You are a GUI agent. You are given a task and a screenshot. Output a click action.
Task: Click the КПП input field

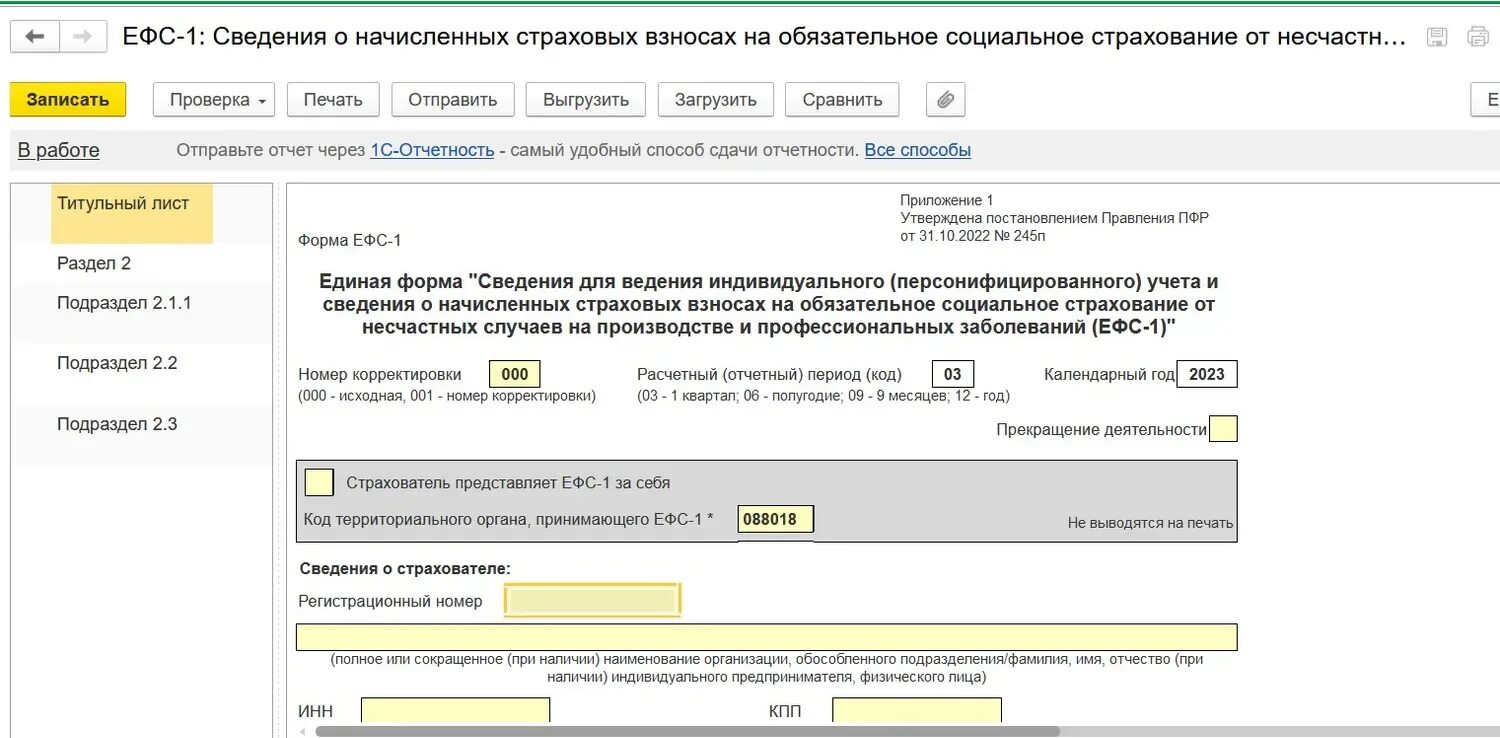tap(917, 711)
